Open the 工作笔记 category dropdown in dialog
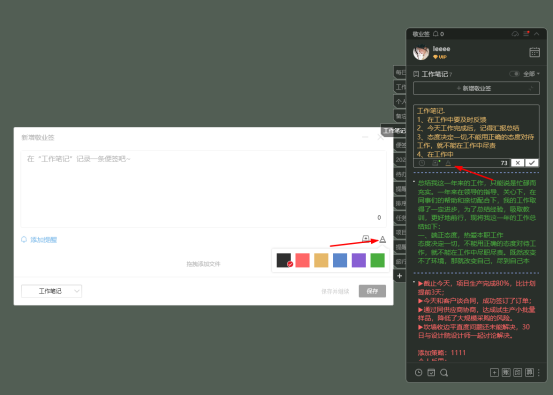The width and height of the screenshot is (553, 395). click(51, 291)
